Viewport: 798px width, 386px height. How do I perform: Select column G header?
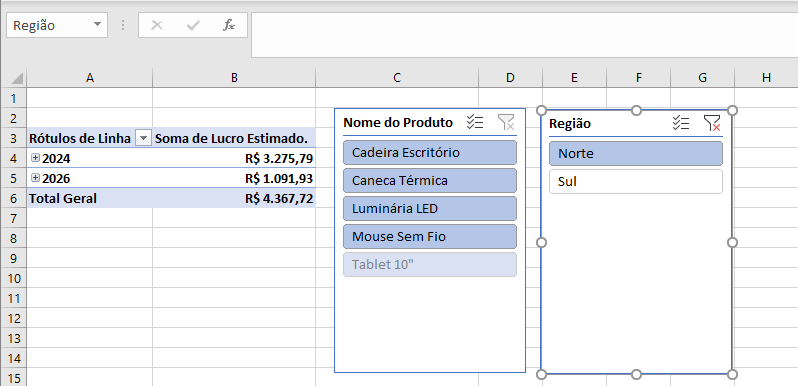702,77
